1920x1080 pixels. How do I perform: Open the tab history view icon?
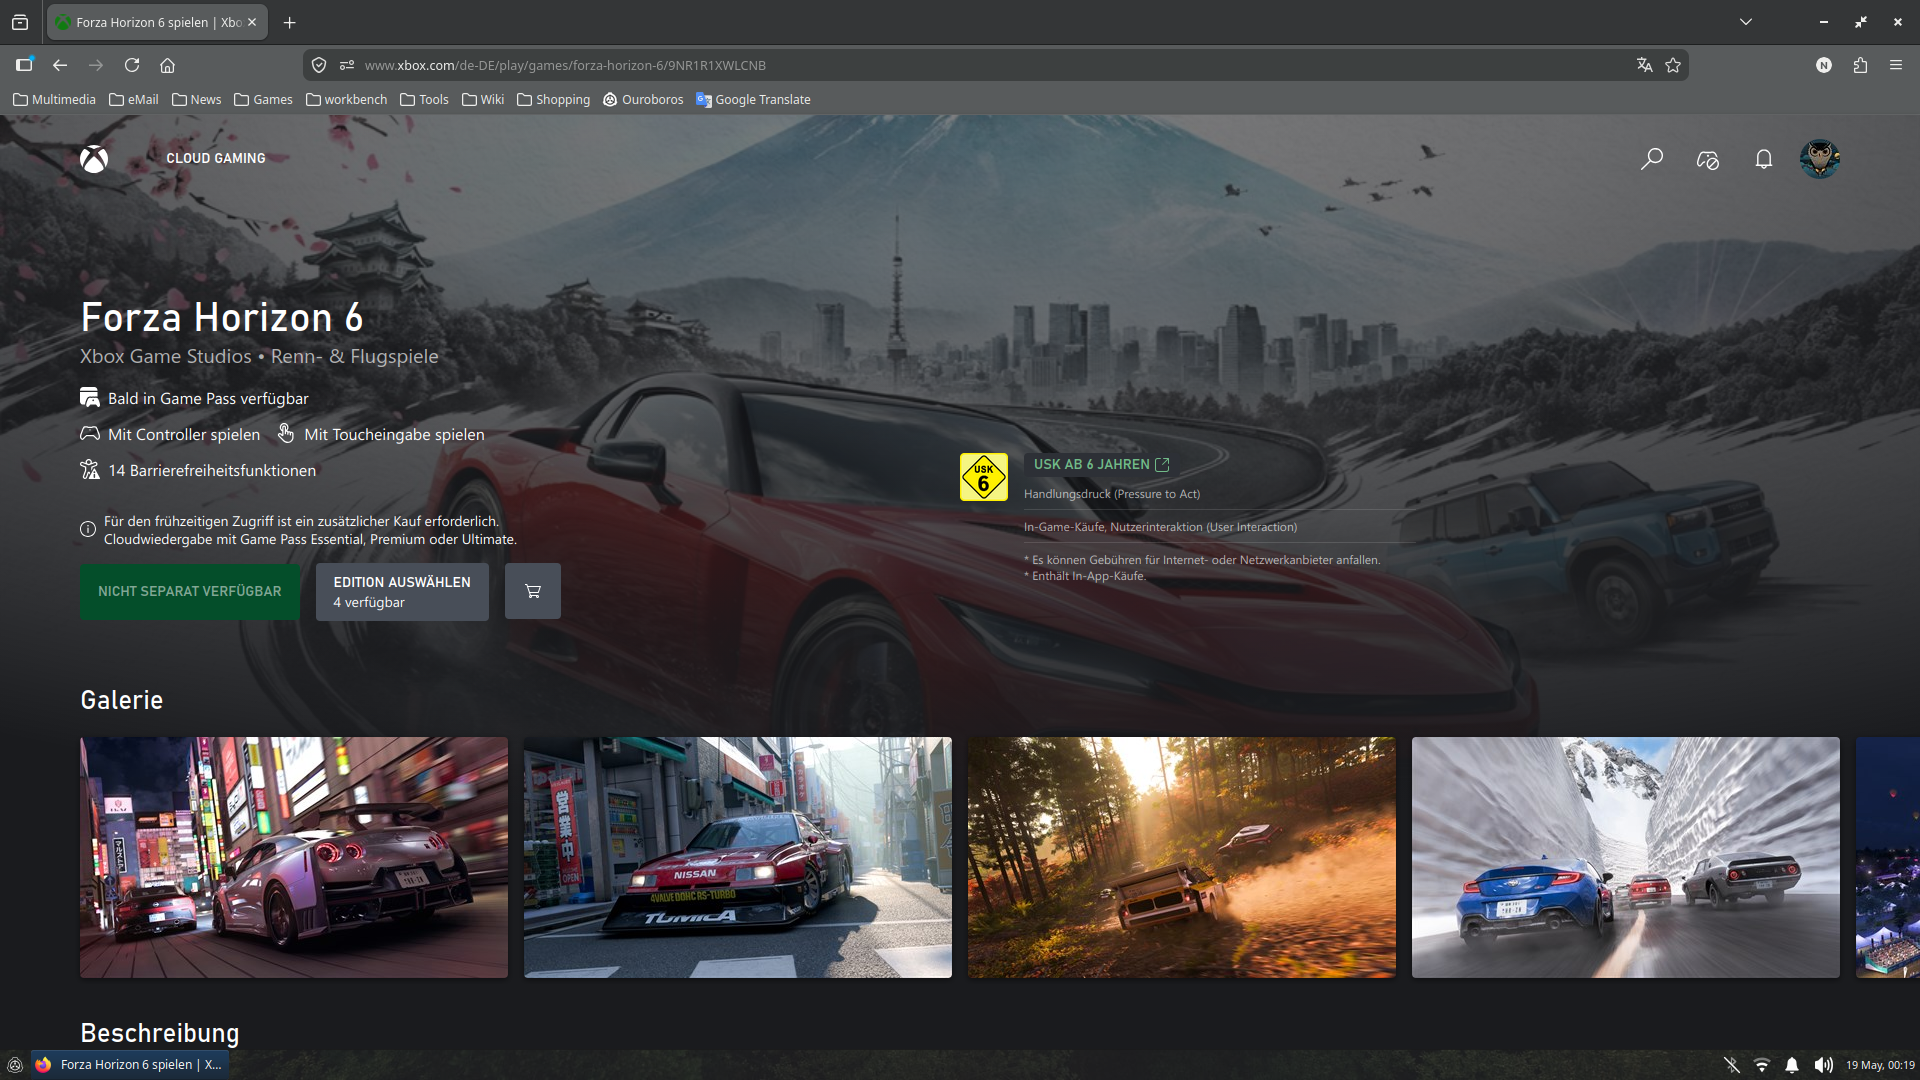pos(20,22)
